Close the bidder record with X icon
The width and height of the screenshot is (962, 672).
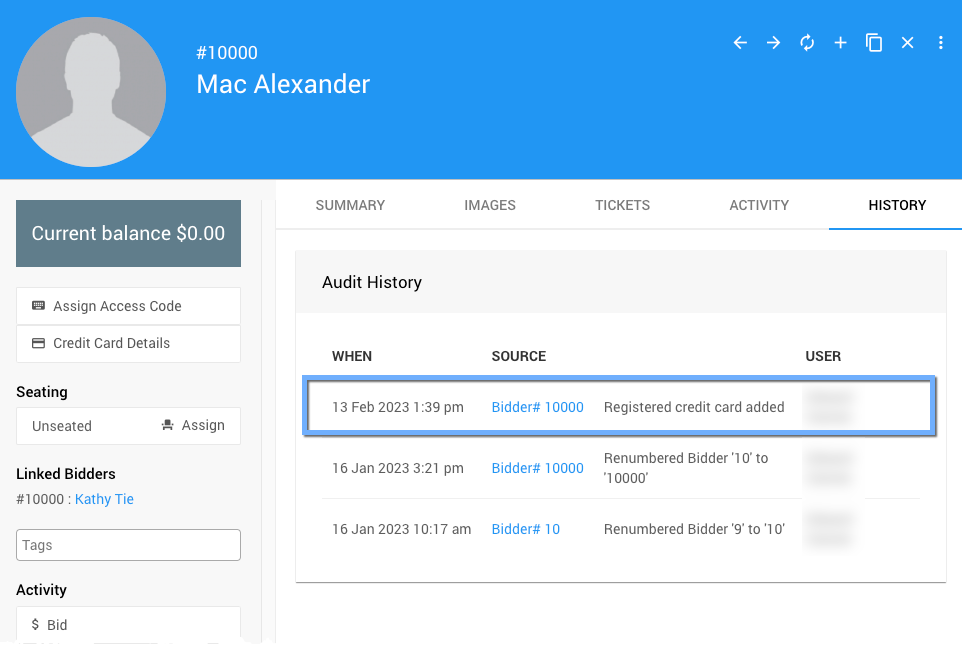pos(907,43)
